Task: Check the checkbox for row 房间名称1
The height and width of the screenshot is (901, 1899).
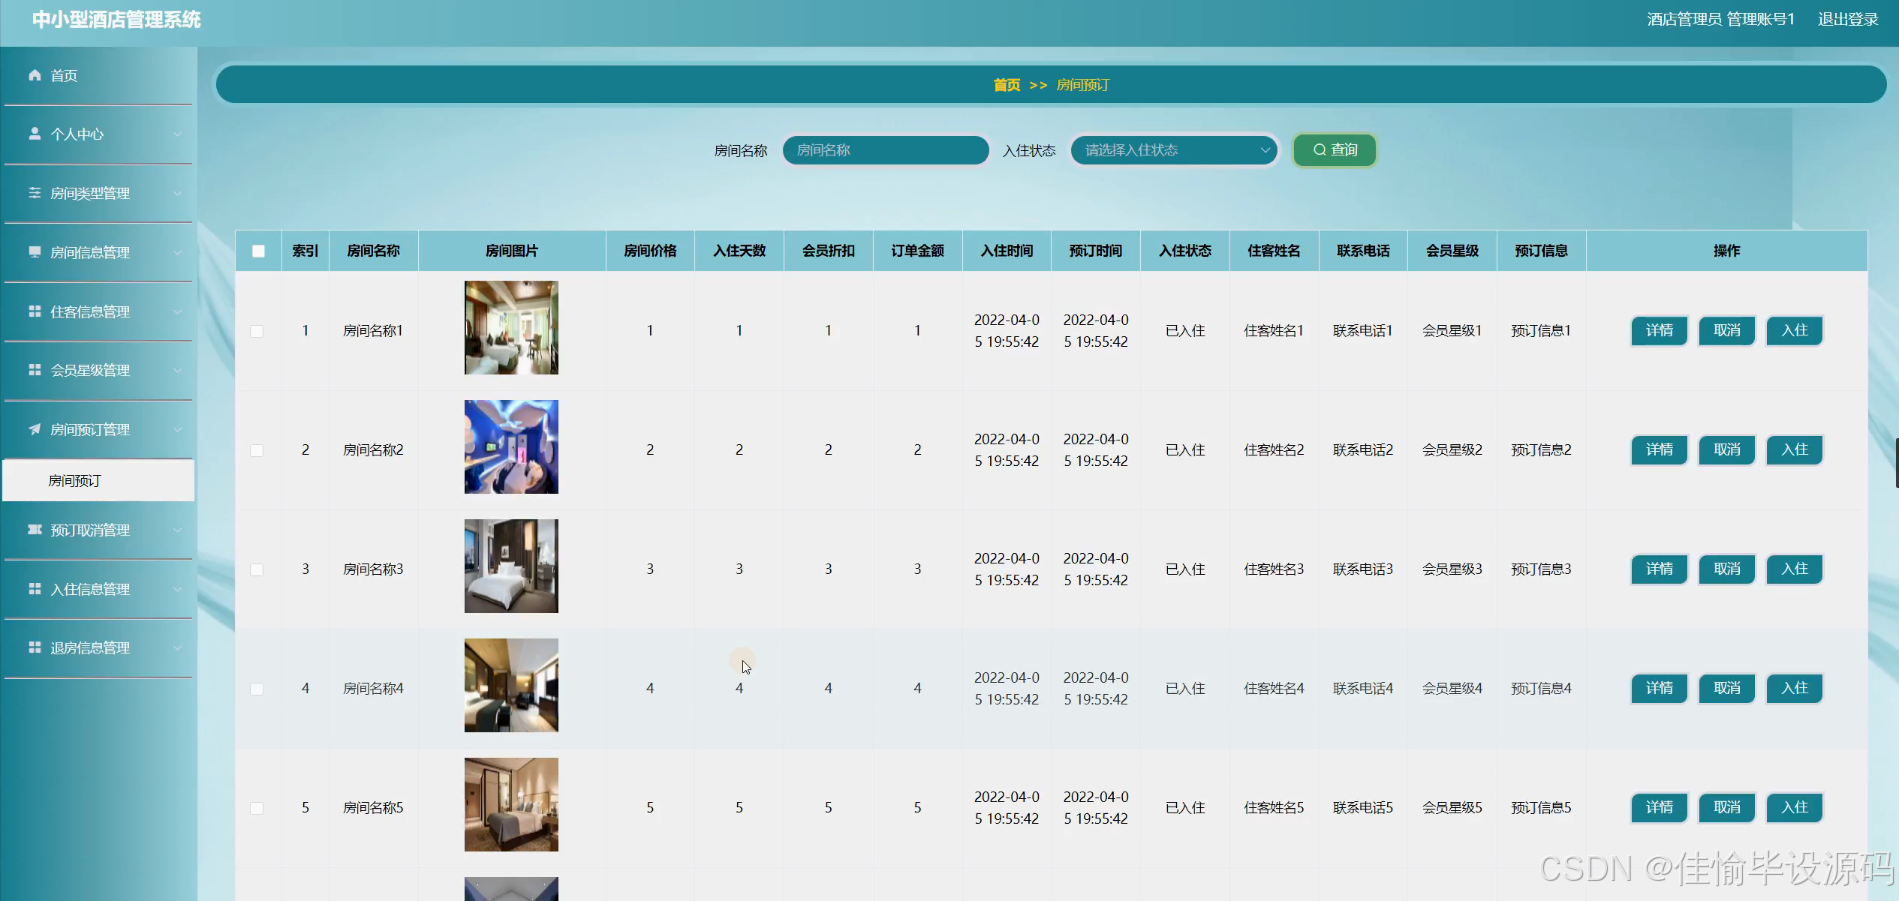Action: tap(257, 331)
